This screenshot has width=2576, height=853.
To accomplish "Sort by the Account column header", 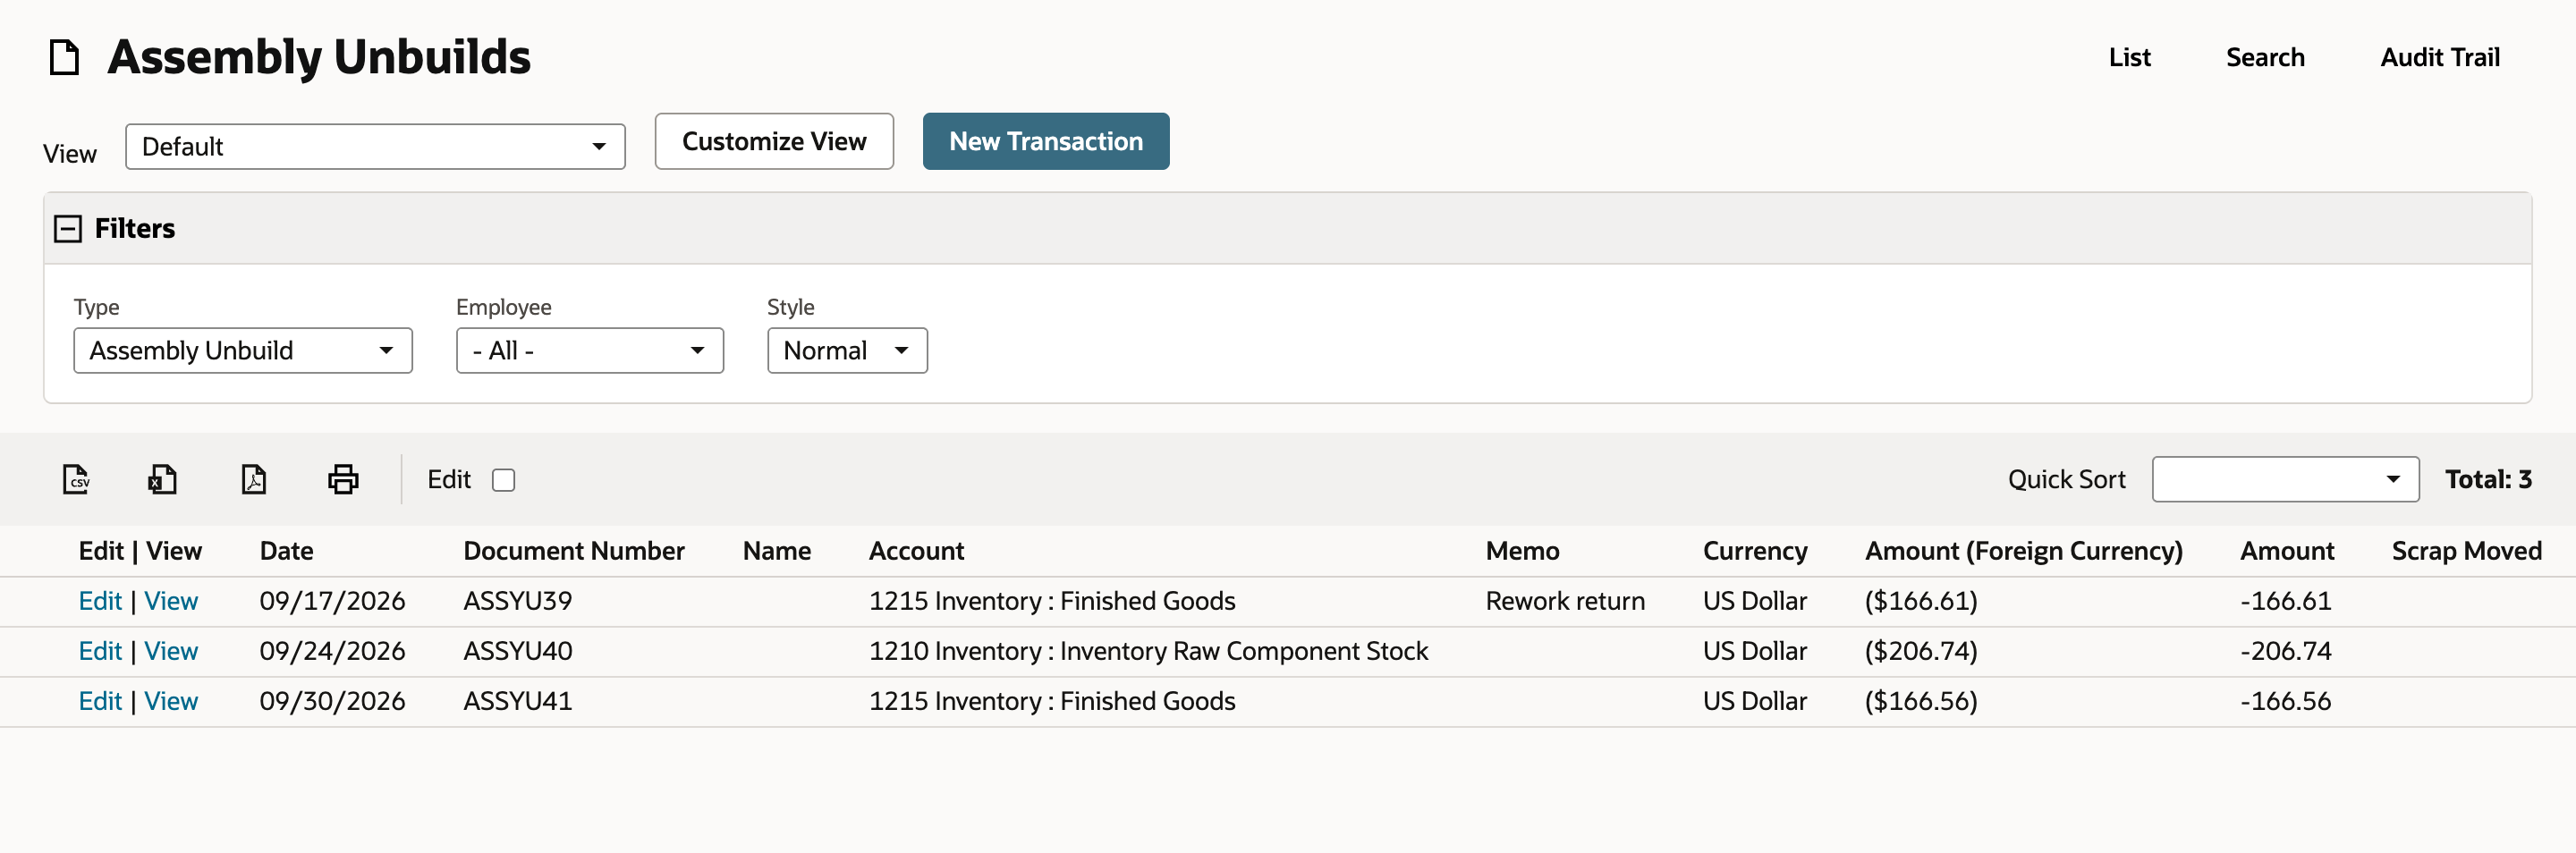I will [916, 551].
